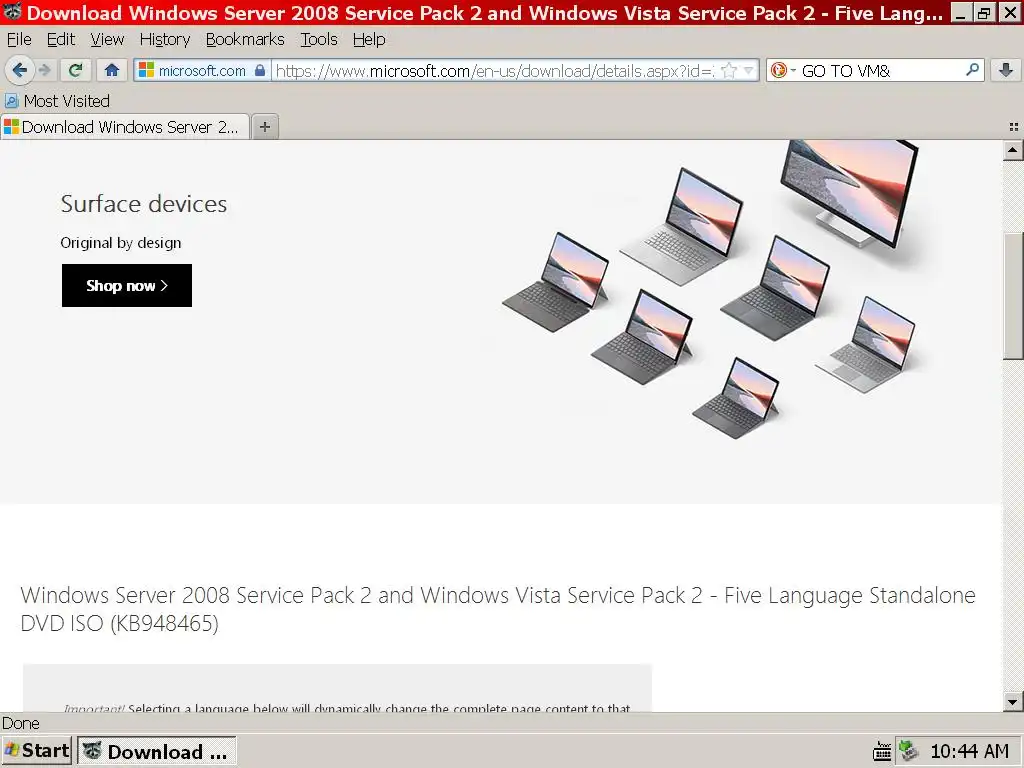Open the downloads arrow button

point(1006,70)
